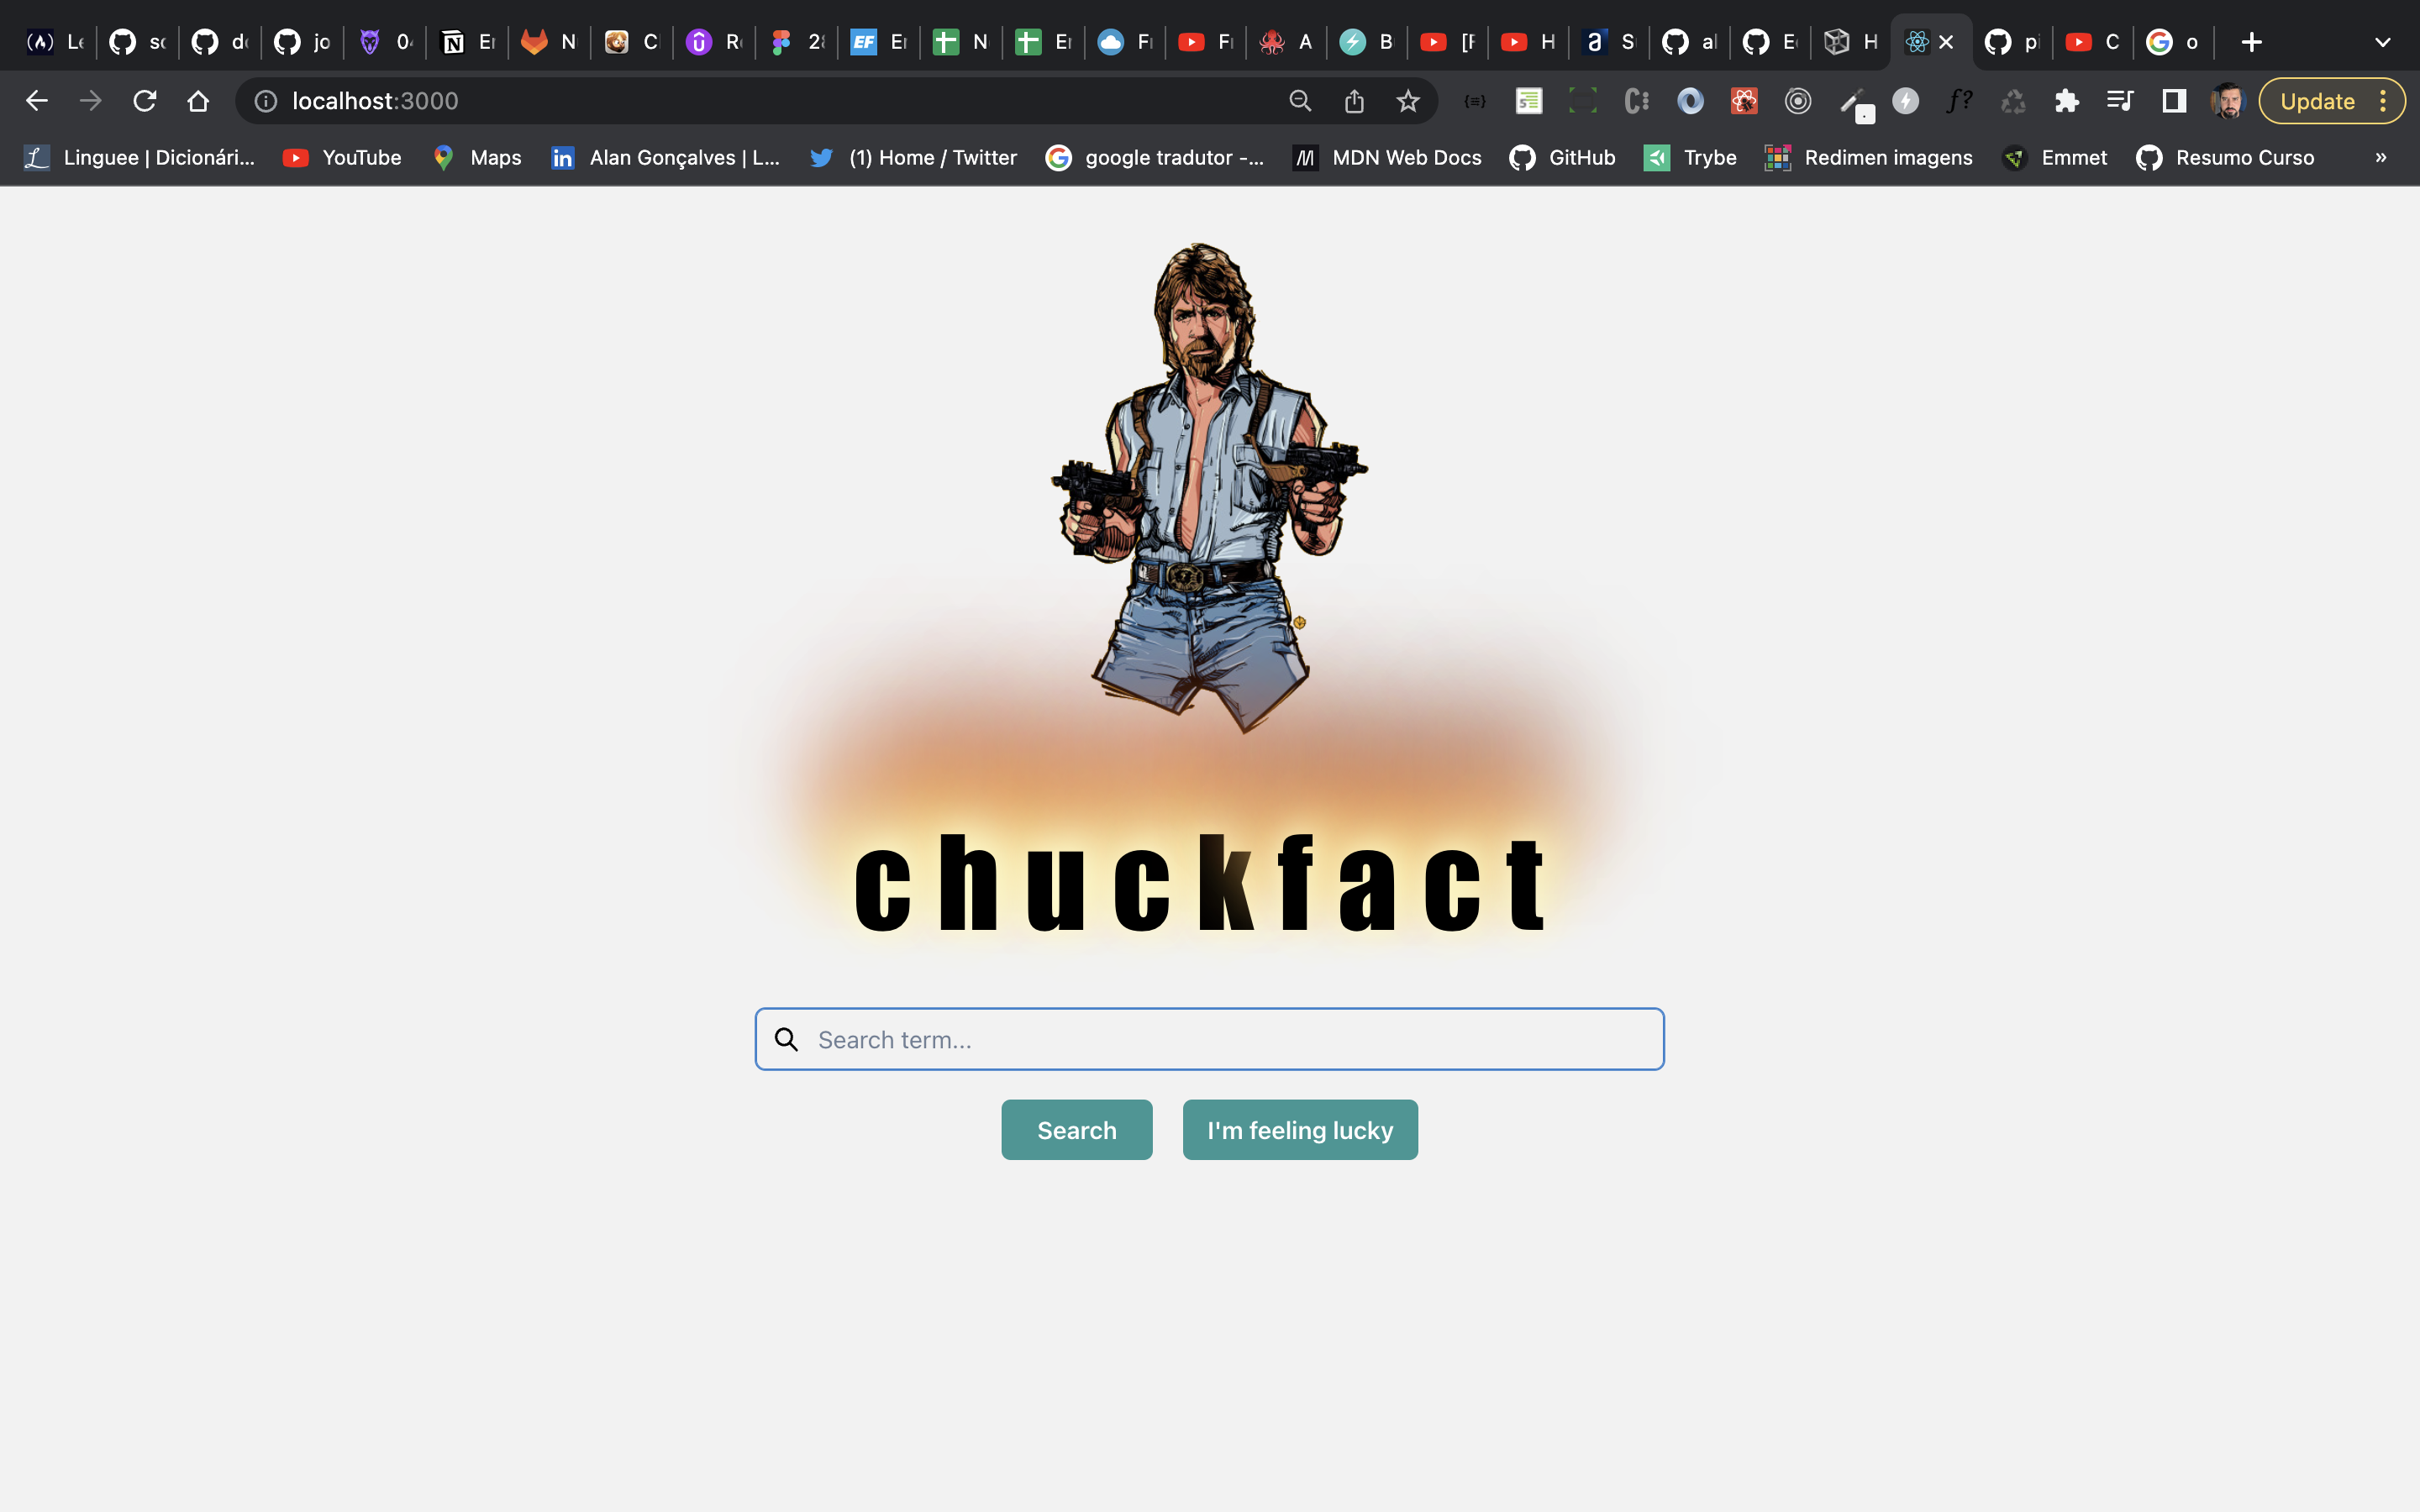Share the page using the share icon
2420x1512 pixels.
pos(1355,101)
